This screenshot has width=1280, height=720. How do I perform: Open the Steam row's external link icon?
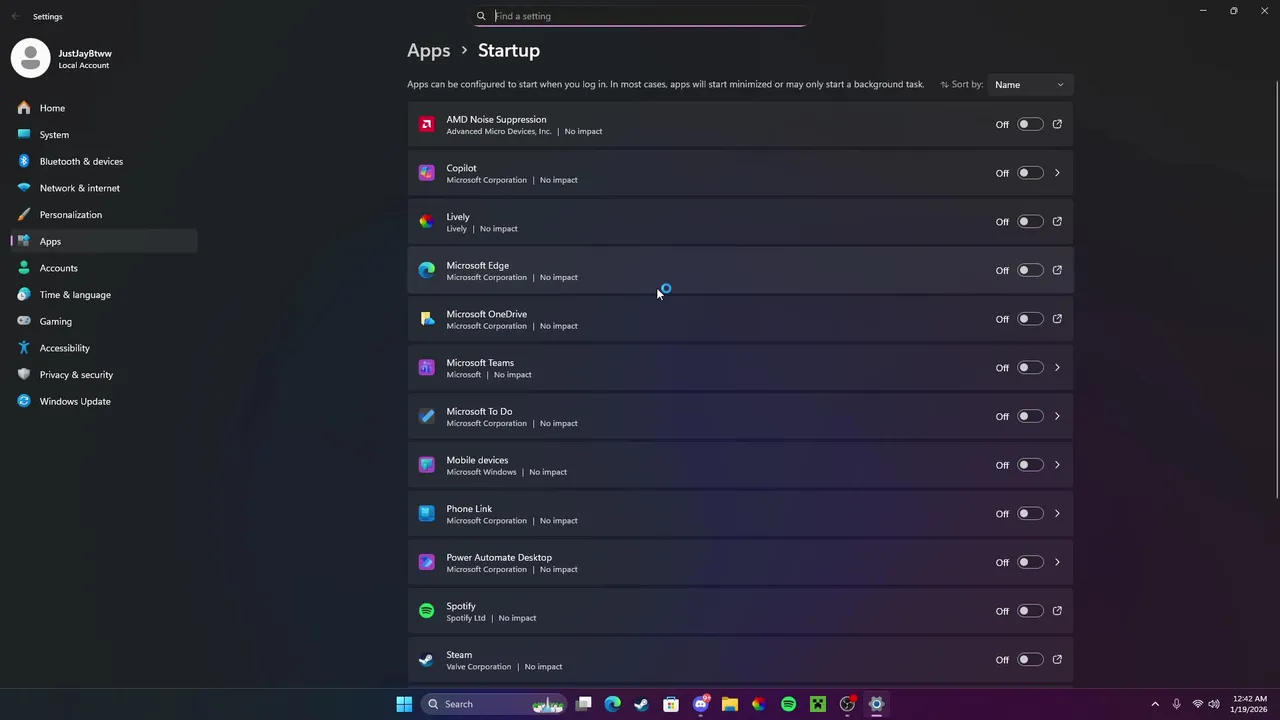[x=1057, y=659]
